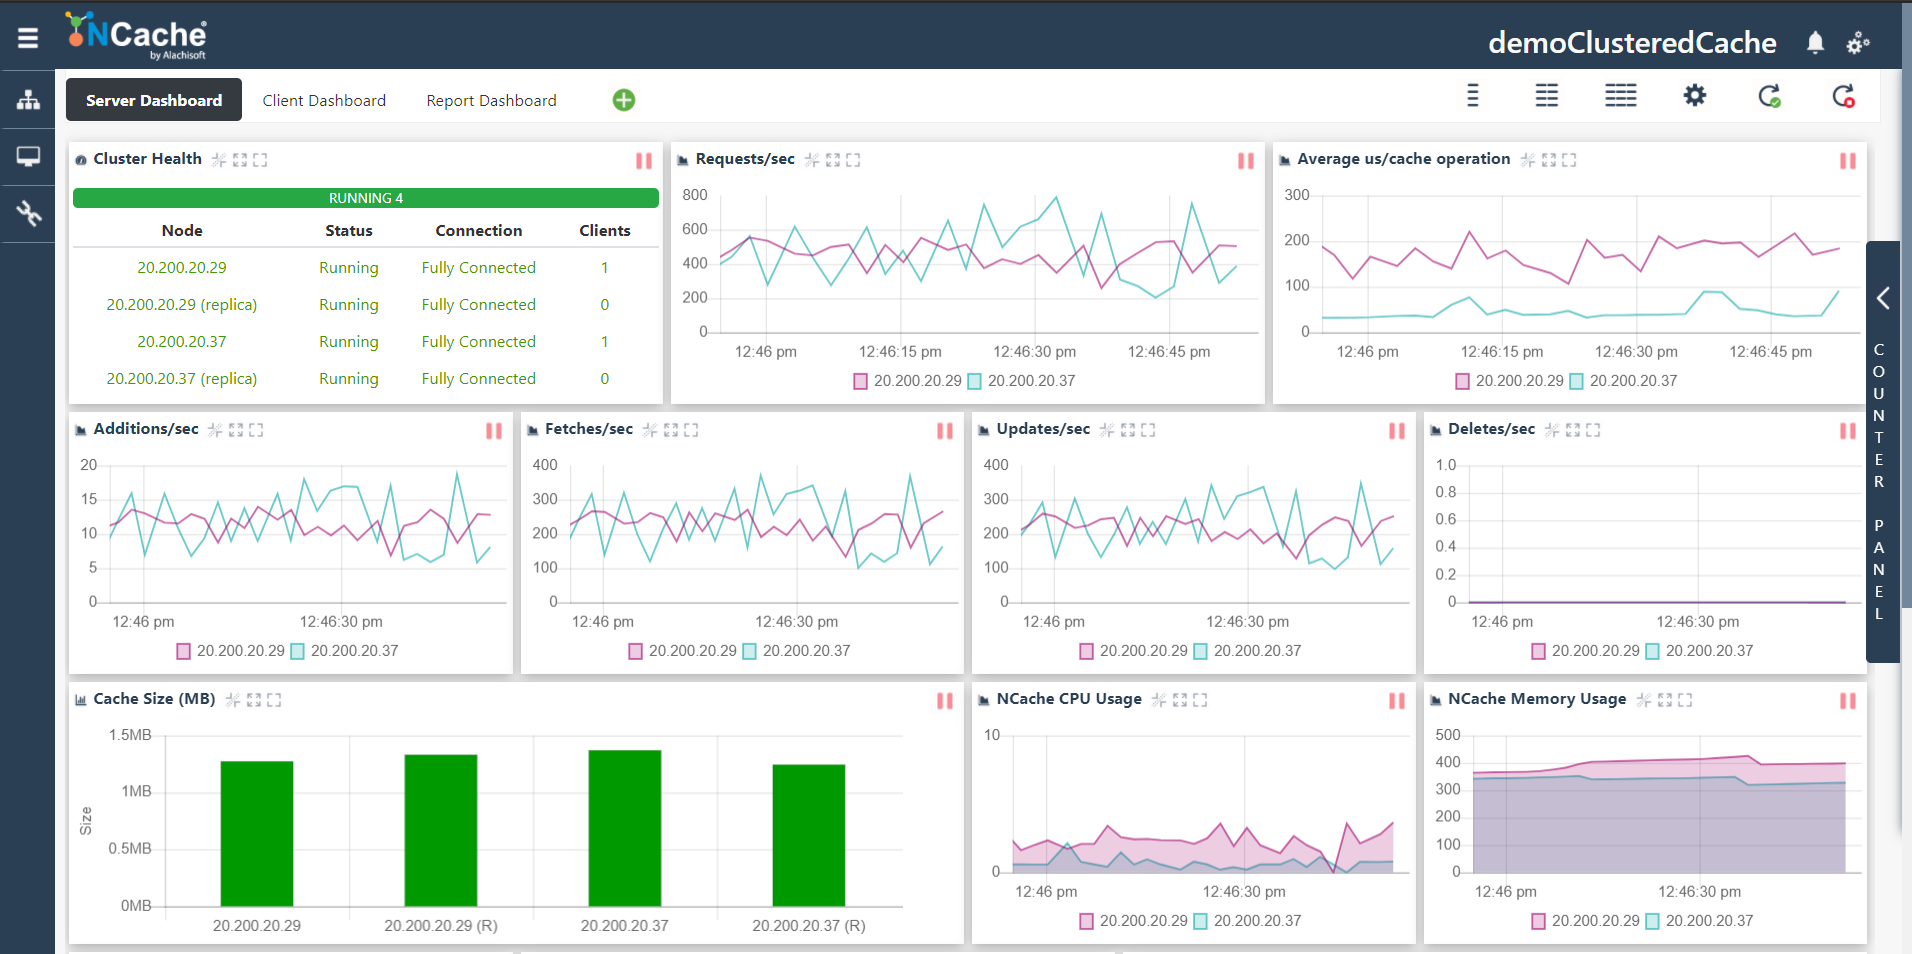Click the first small icon beside Cluster Health

219,160
